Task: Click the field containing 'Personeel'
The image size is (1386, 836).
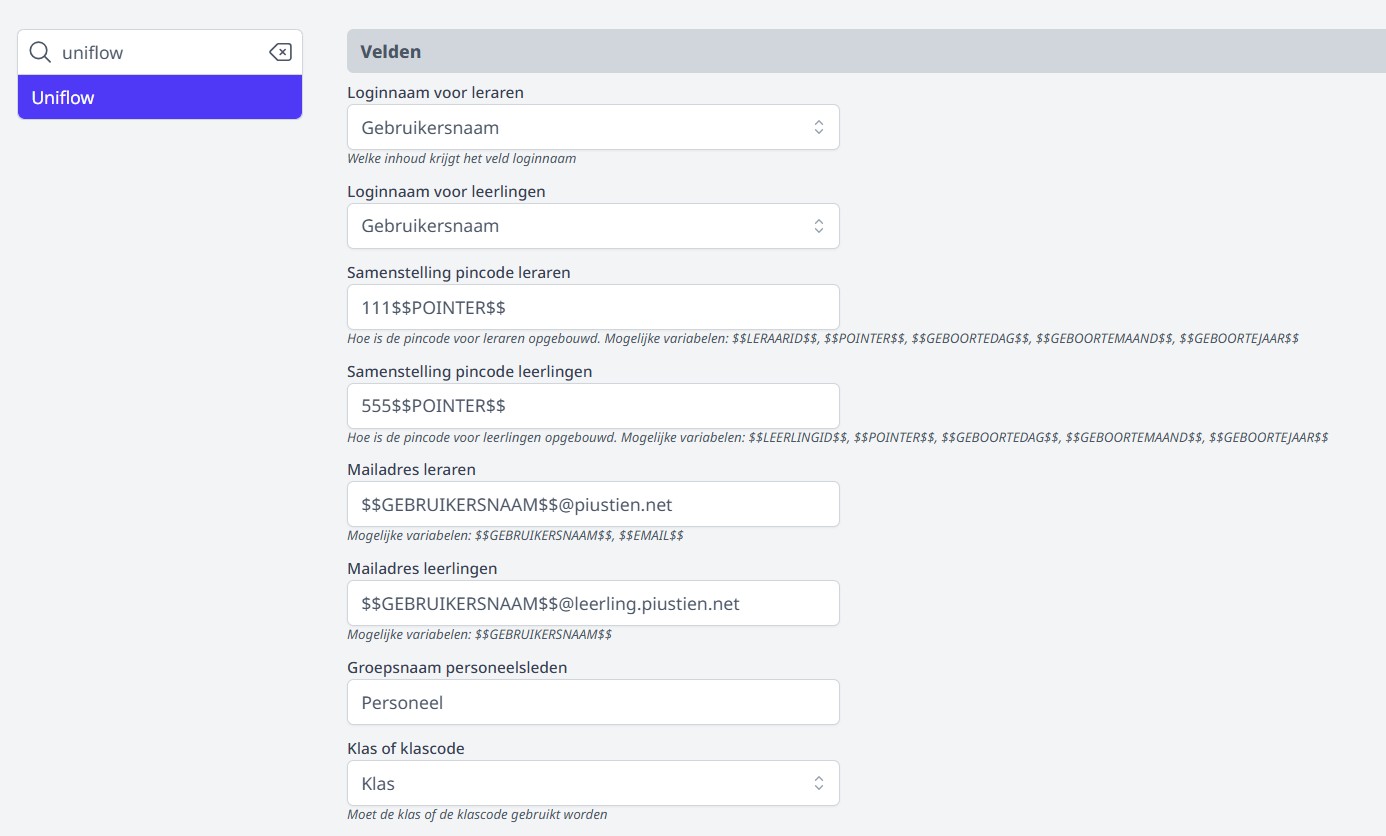Action: [593, 701]
